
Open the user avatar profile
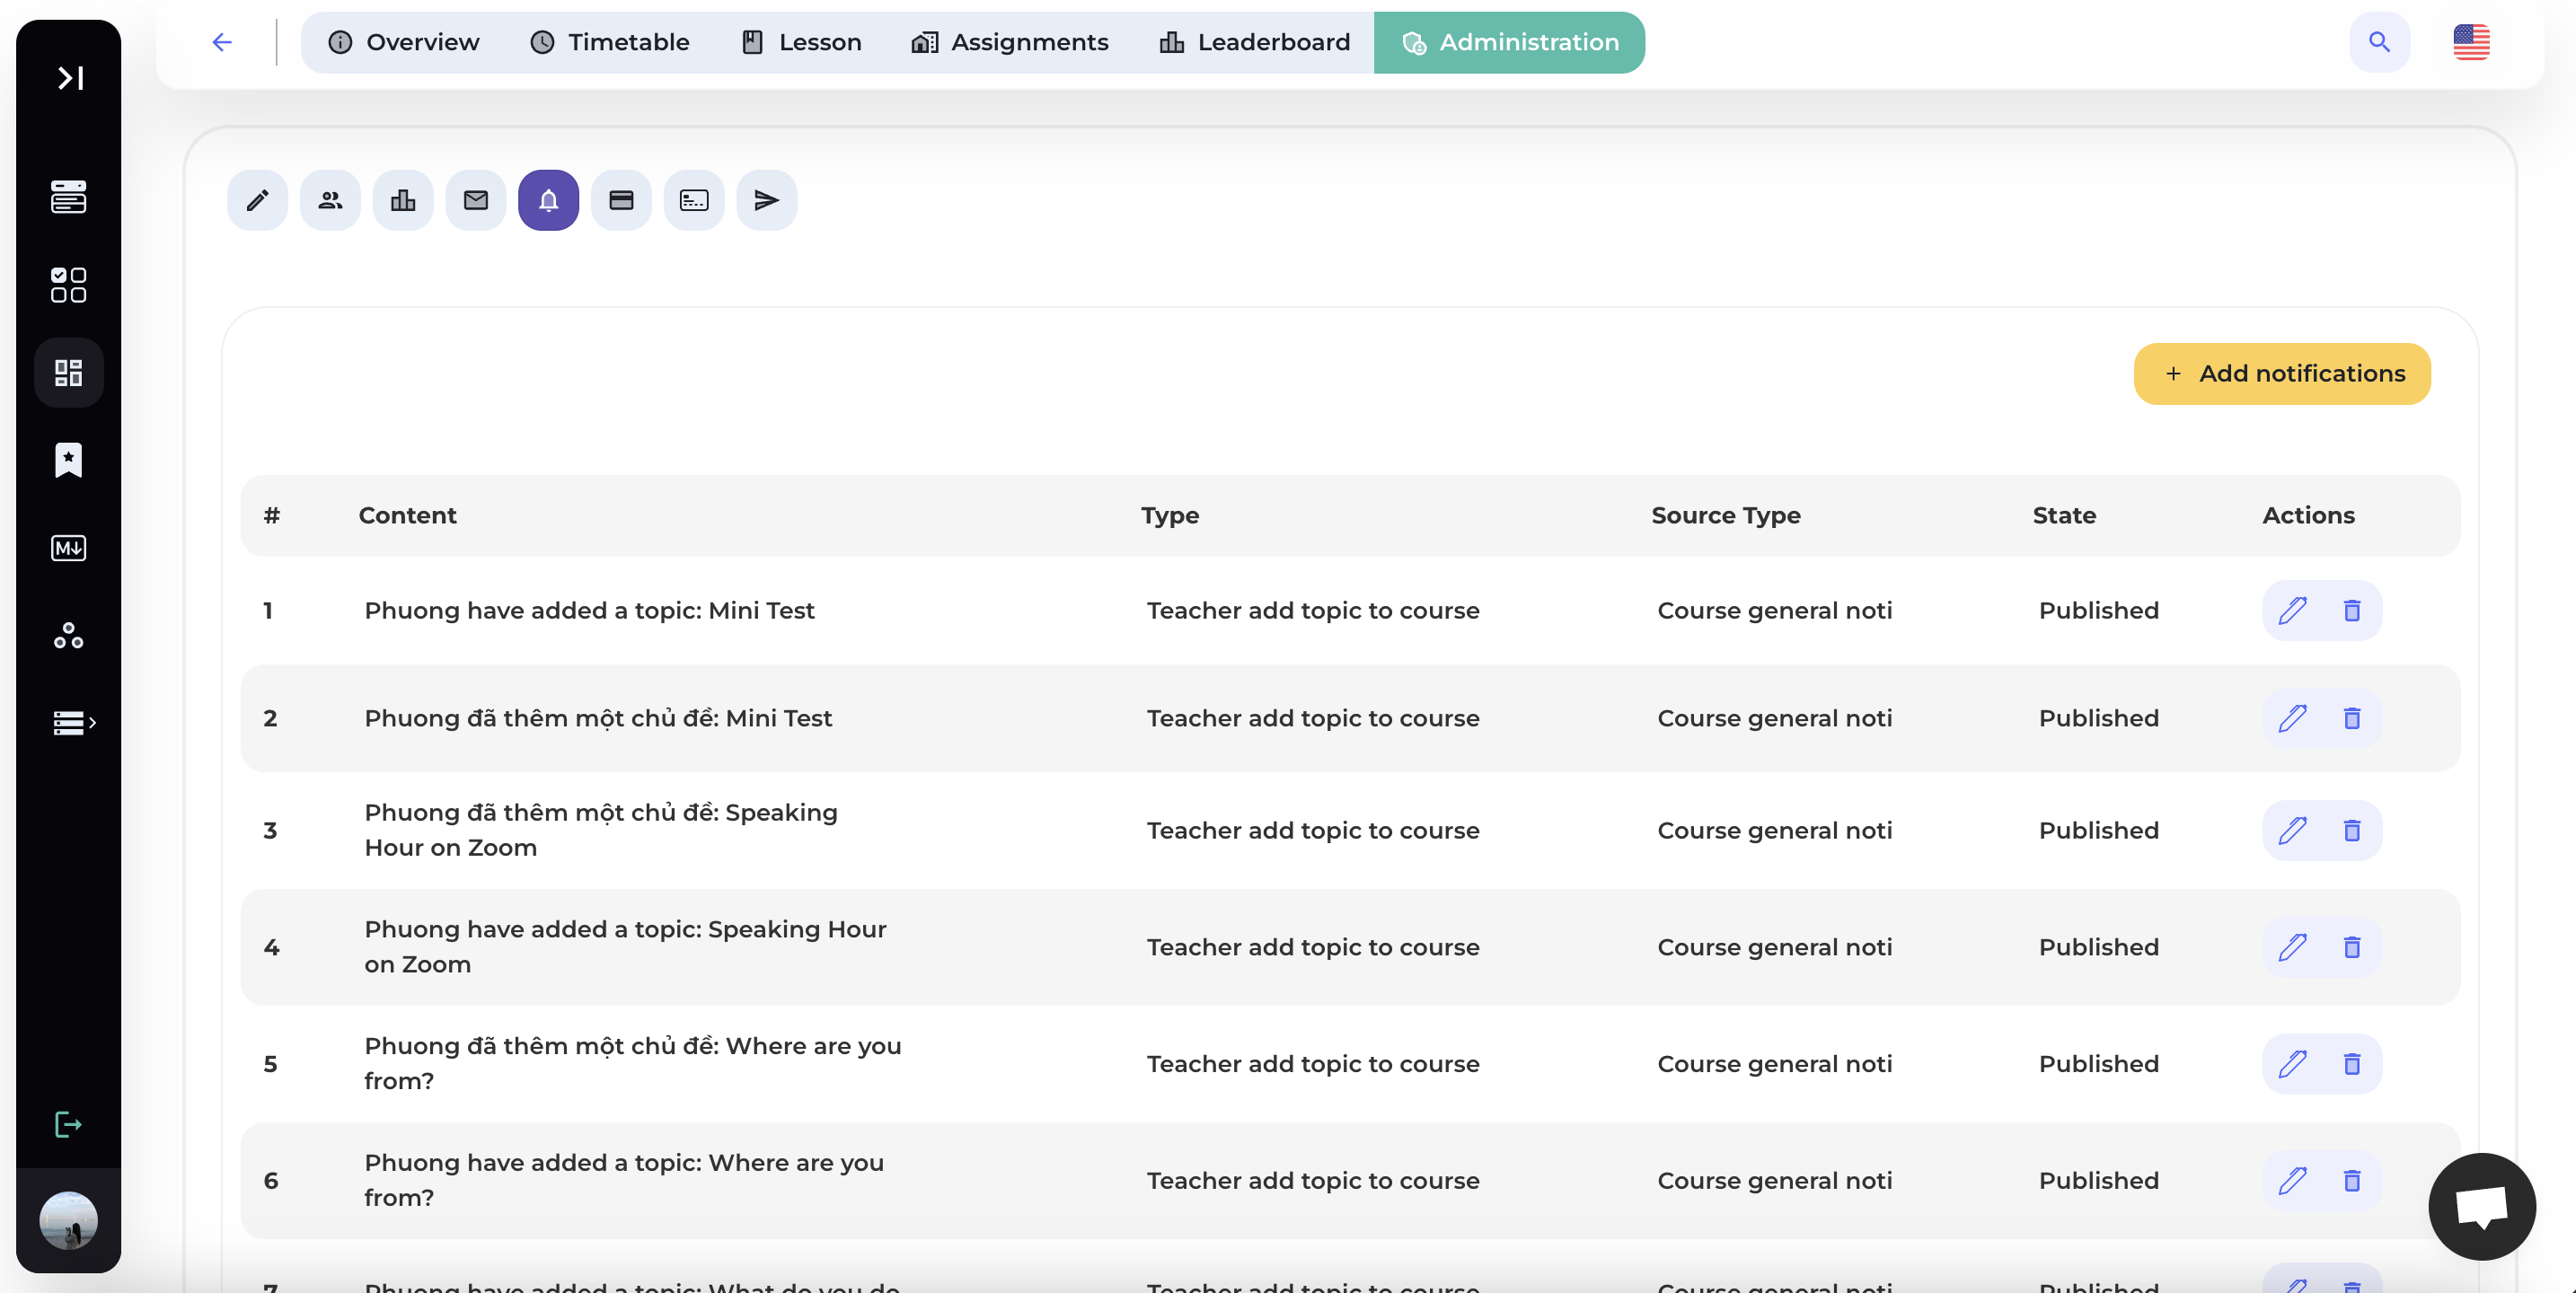coord(69,1220)
